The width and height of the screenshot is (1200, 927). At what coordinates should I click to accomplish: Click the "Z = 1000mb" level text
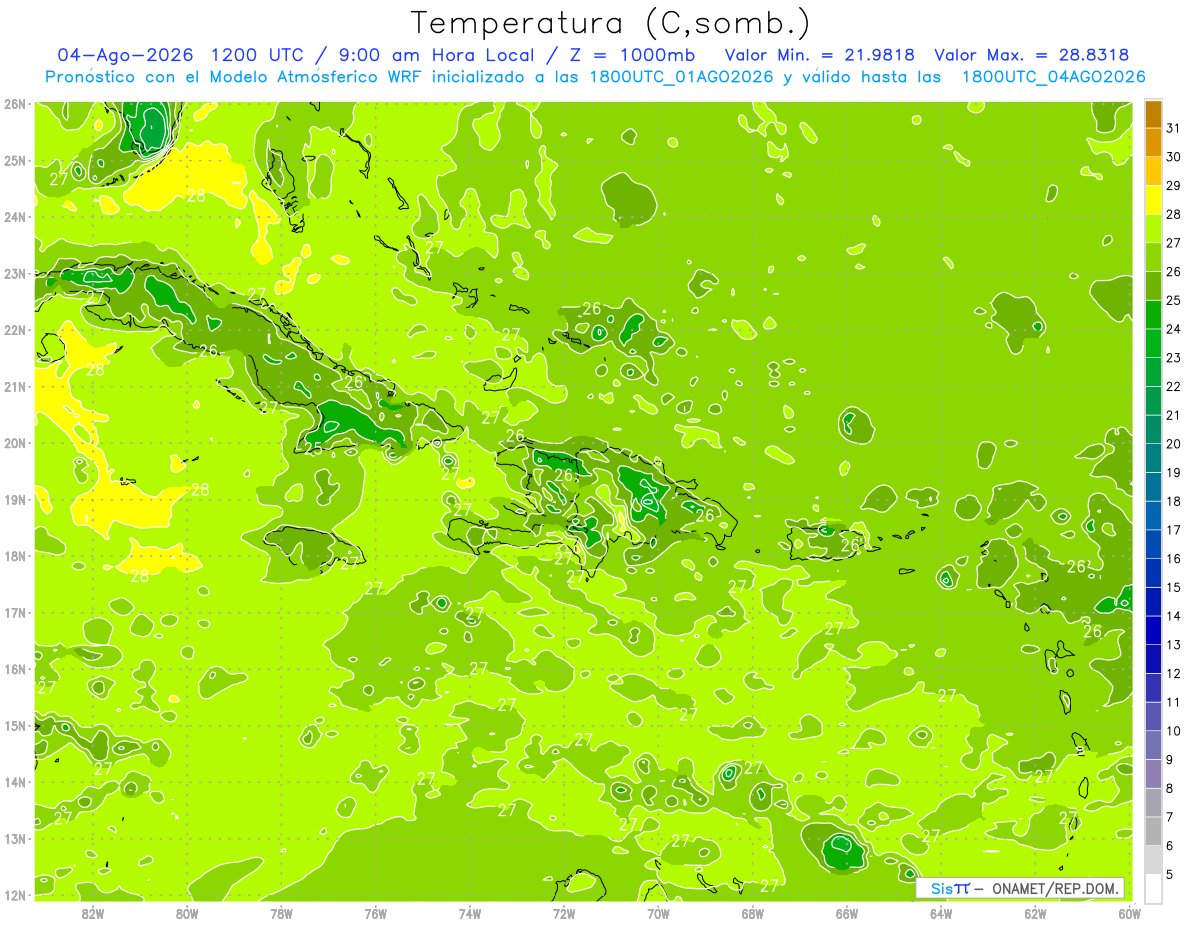pos(631,55)
